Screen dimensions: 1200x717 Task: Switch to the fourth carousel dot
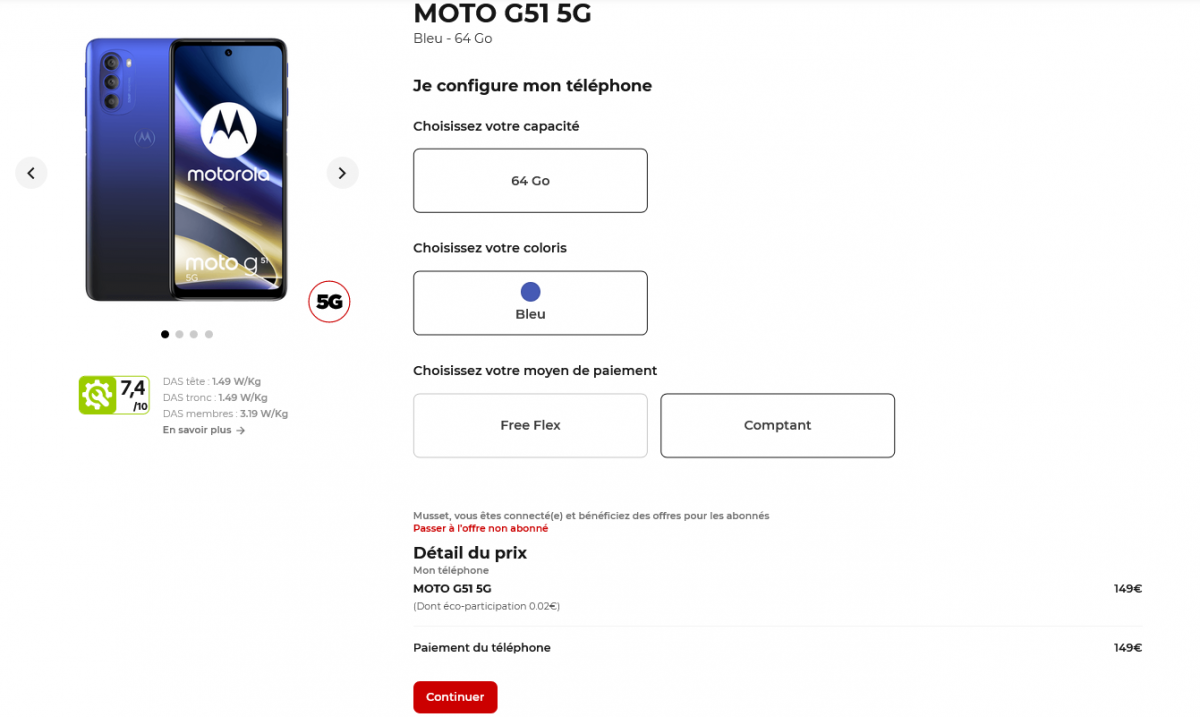pos(209,334)
